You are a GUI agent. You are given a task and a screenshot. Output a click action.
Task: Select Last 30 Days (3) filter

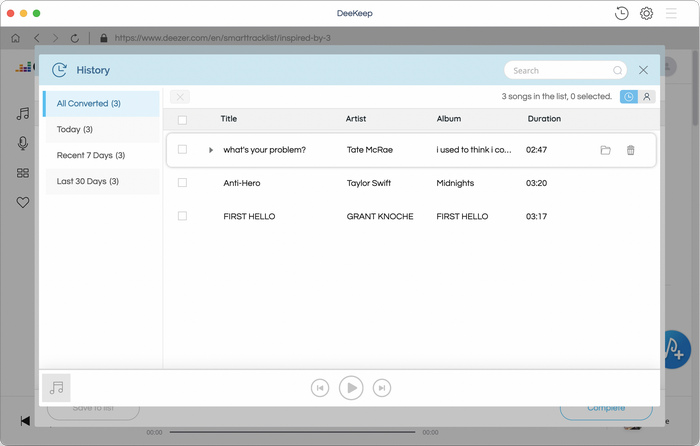click(x=103, y=181)
